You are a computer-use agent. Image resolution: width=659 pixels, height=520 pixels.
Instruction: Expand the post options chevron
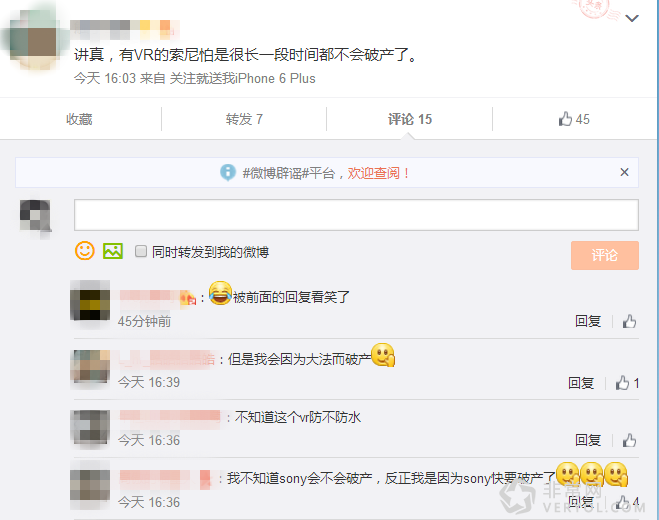pos(632,18)
